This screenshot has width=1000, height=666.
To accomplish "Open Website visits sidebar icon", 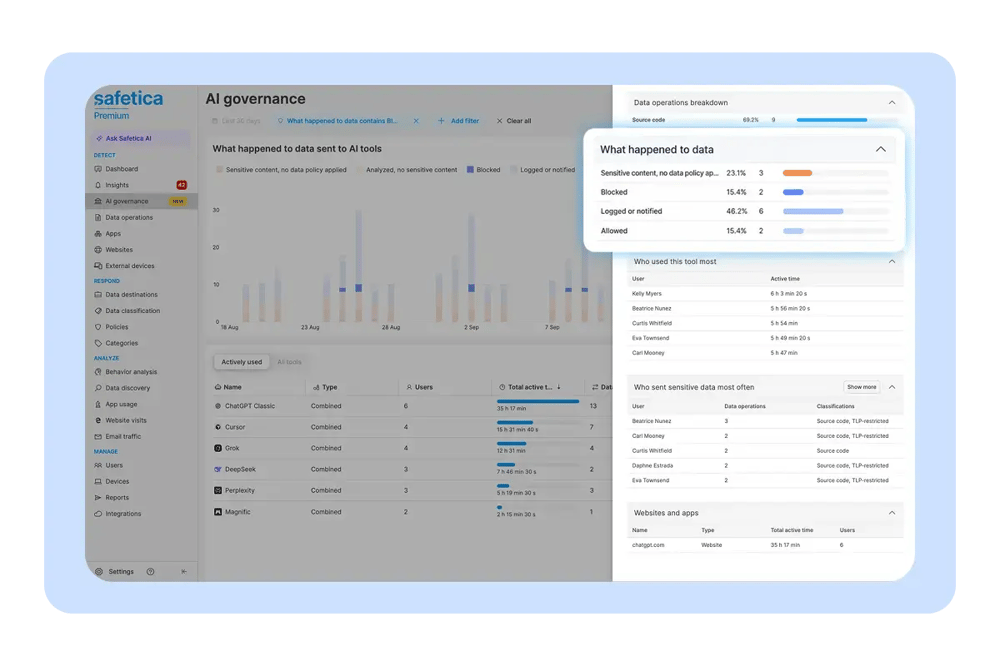I will tap(98, 420).
